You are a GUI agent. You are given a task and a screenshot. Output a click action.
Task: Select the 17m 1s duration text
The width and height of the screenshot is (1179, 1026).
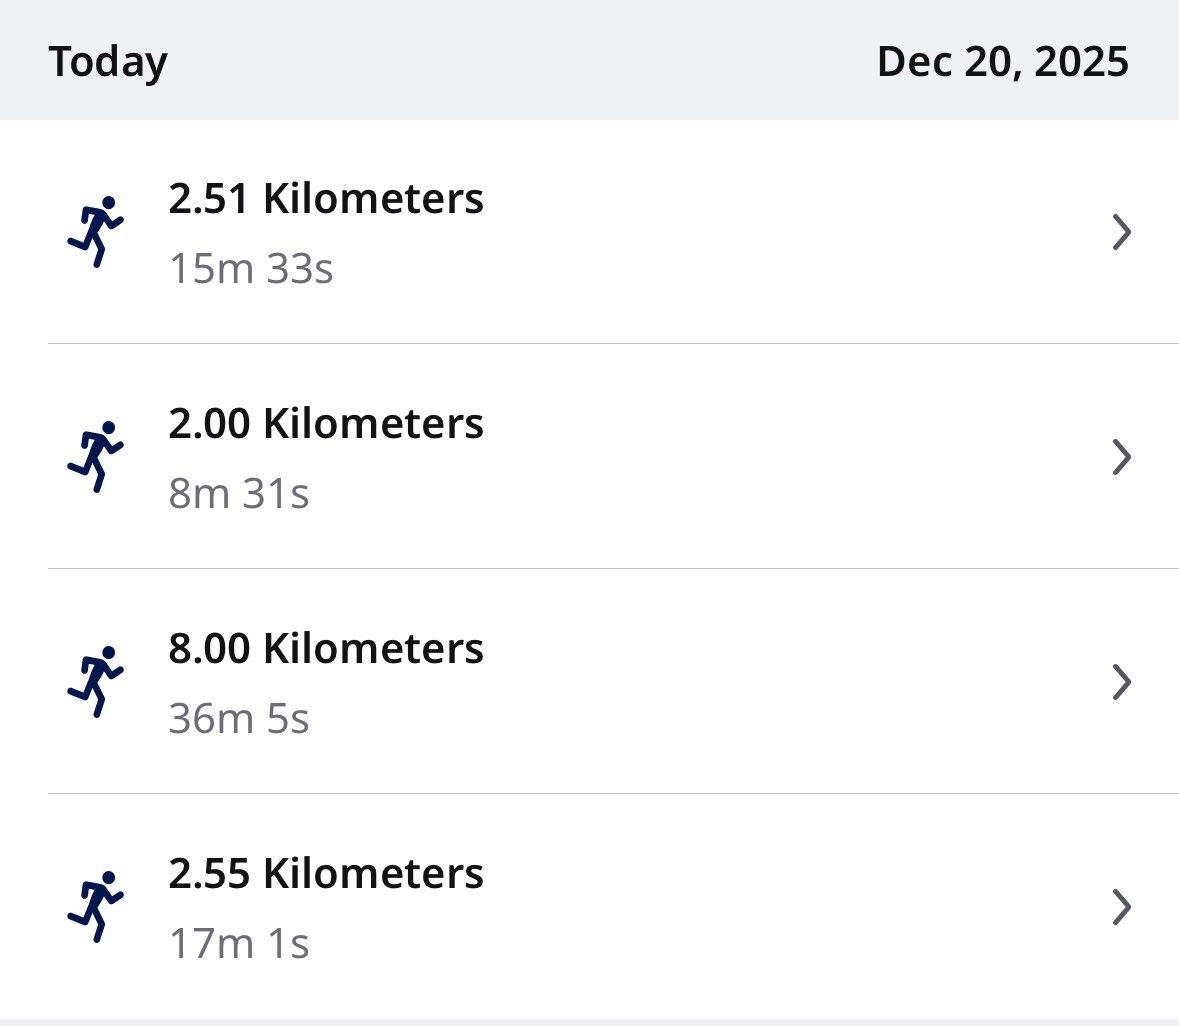tap(239, 943)
